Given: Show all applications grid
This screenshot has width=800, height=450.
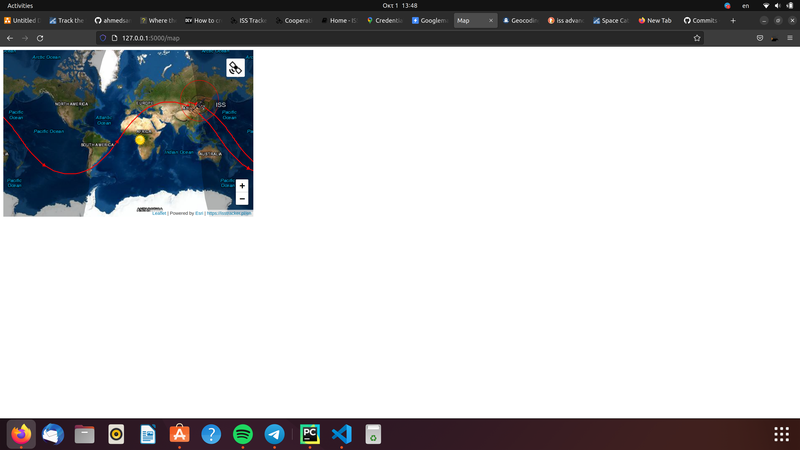Looking at the screenshot, I should coord(781,434).
